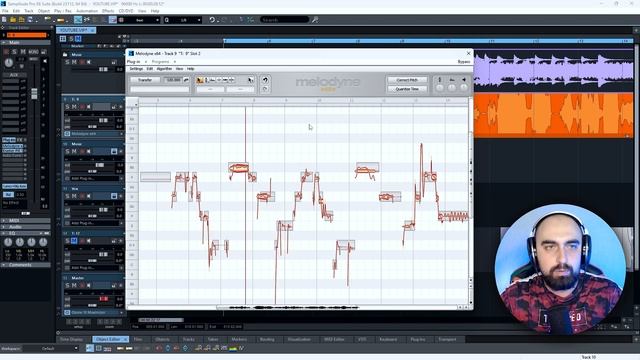
Task: Switch to the Visualization tab
Action: point(299,339)
